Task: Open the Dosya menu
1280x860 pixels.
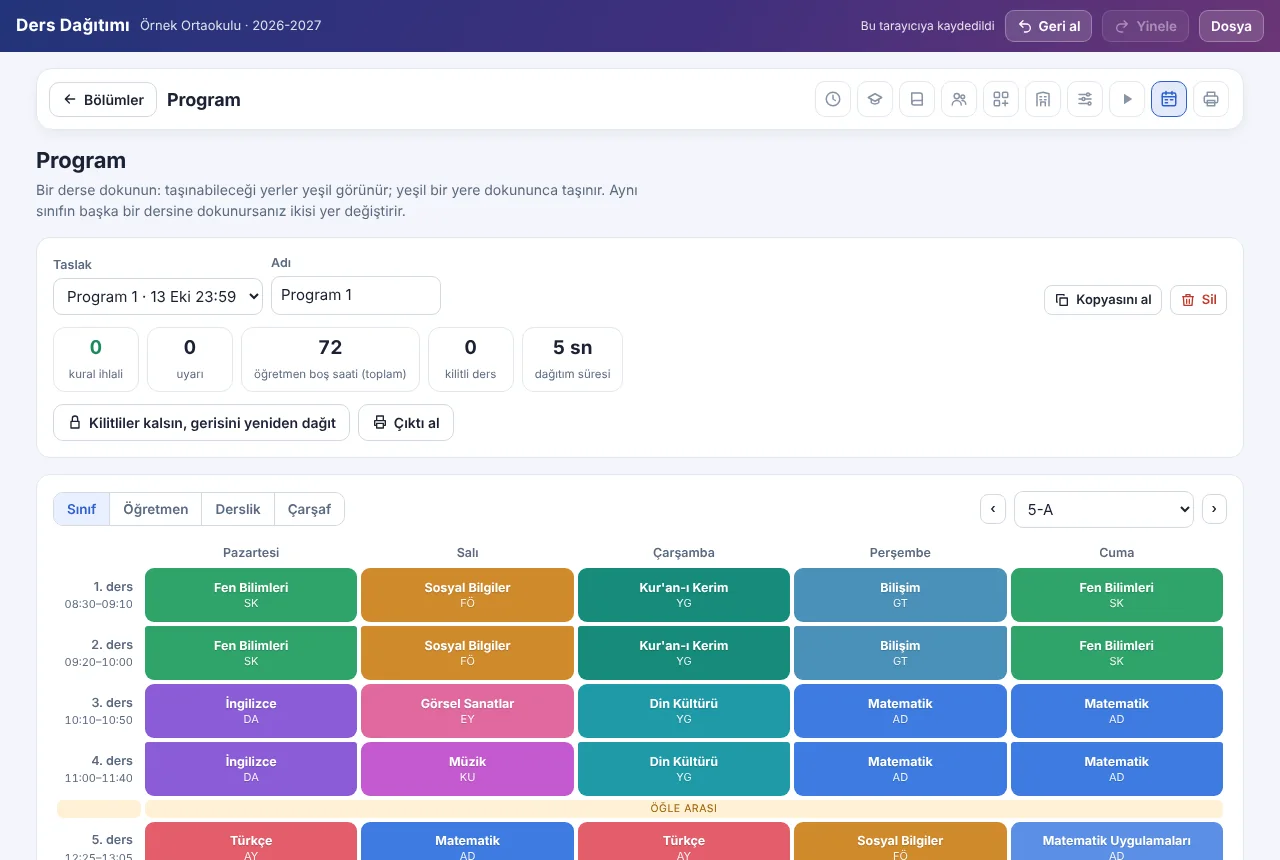Action: 1231,26
